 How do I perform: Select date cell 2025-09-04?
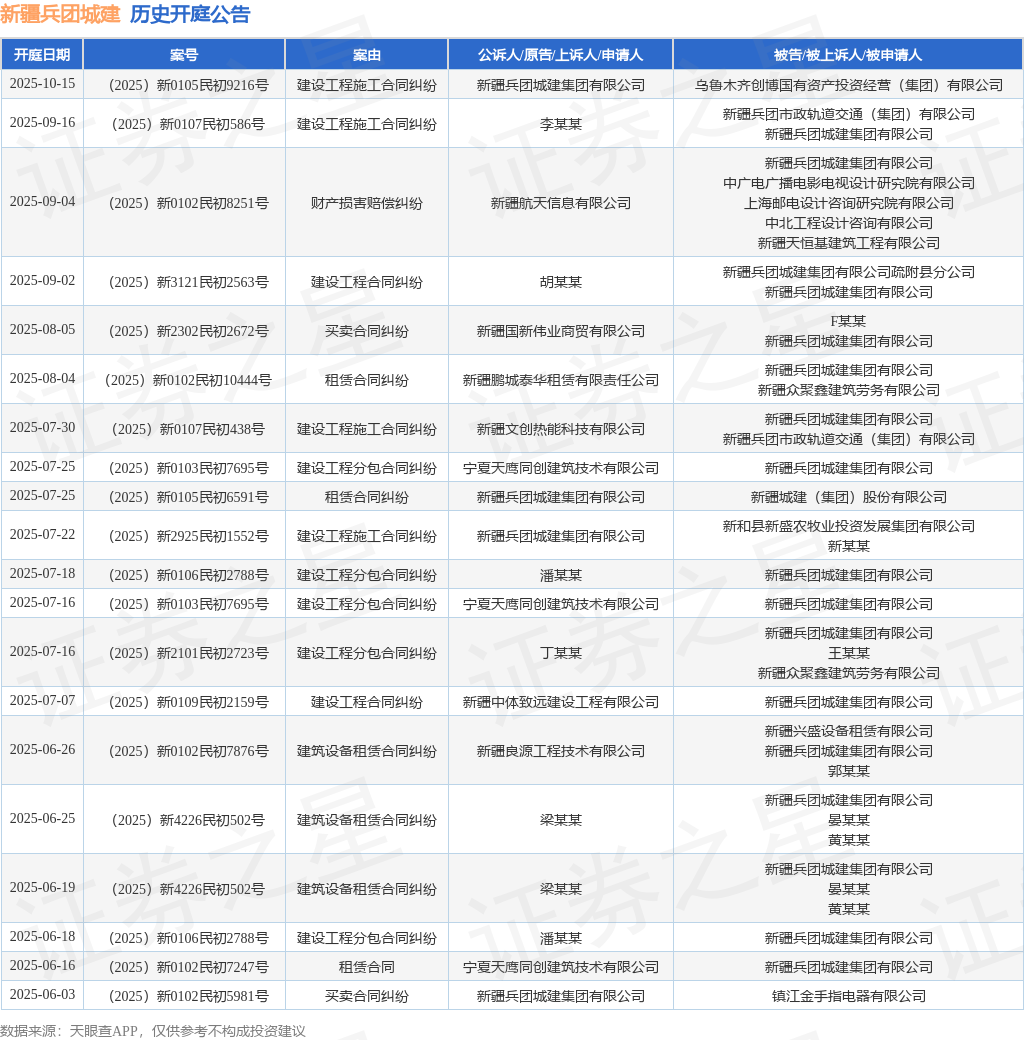tap(42, 202)
